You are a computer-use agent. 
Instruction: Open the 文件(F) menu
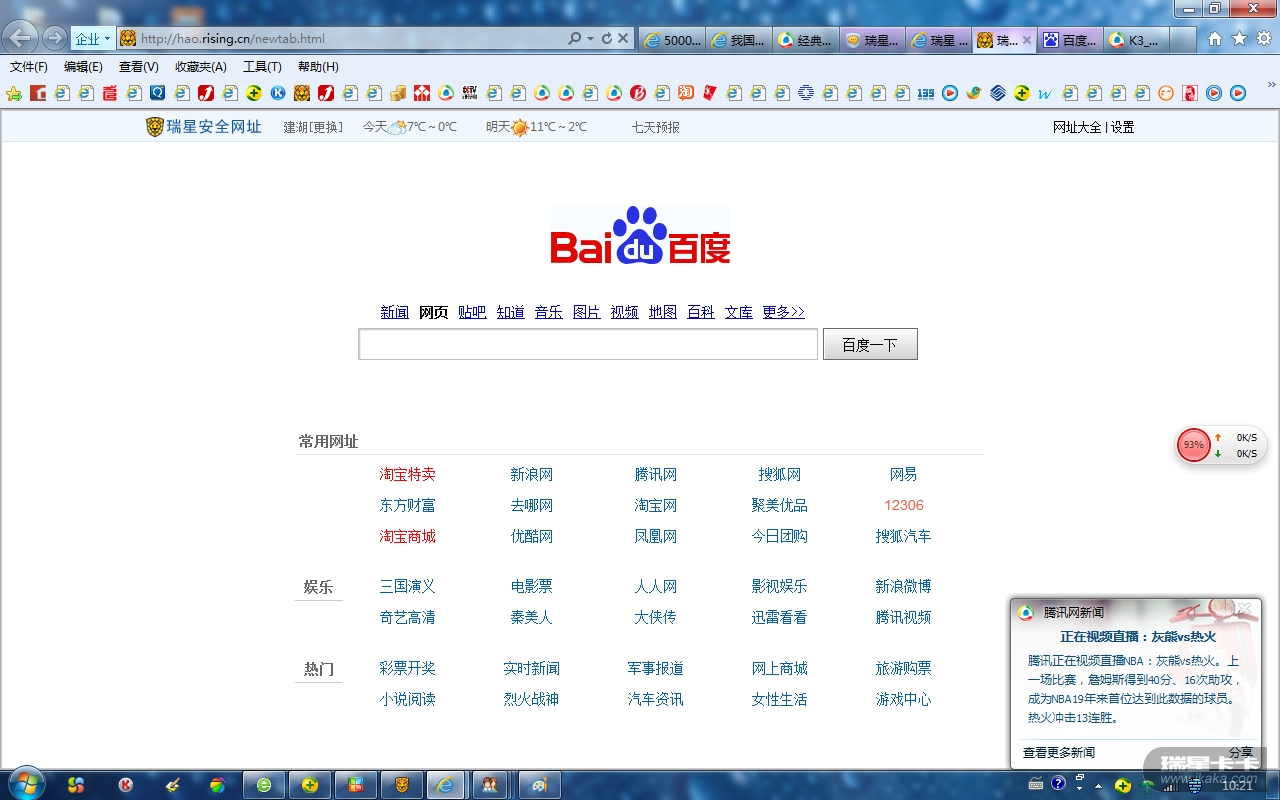pos(29,67)
